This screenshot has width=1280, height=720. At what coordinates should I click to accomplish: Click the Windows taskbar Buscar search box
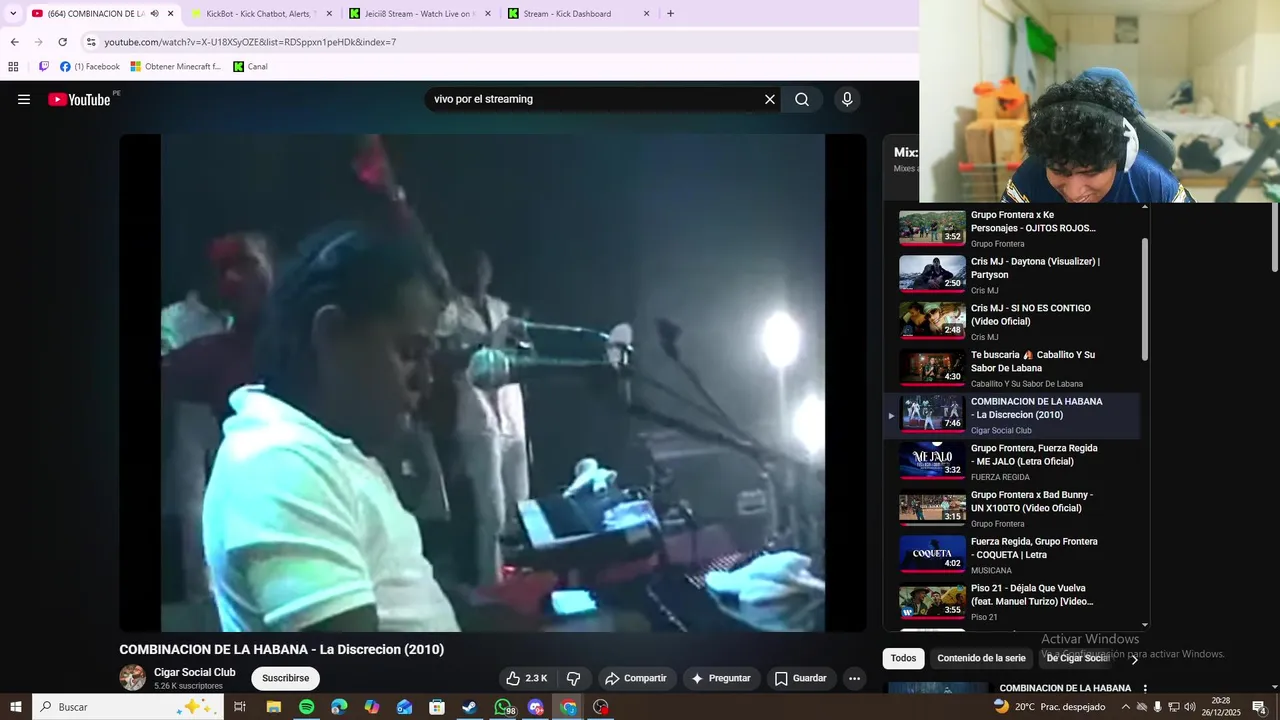click(127, 707)
